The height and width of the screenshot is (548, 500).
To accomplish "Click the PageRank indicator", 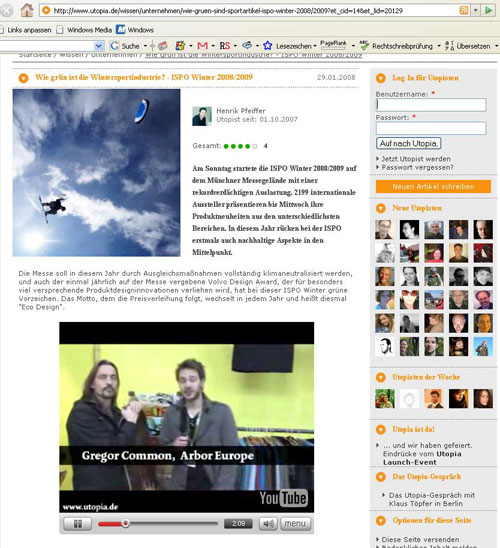I will [333, 45].
